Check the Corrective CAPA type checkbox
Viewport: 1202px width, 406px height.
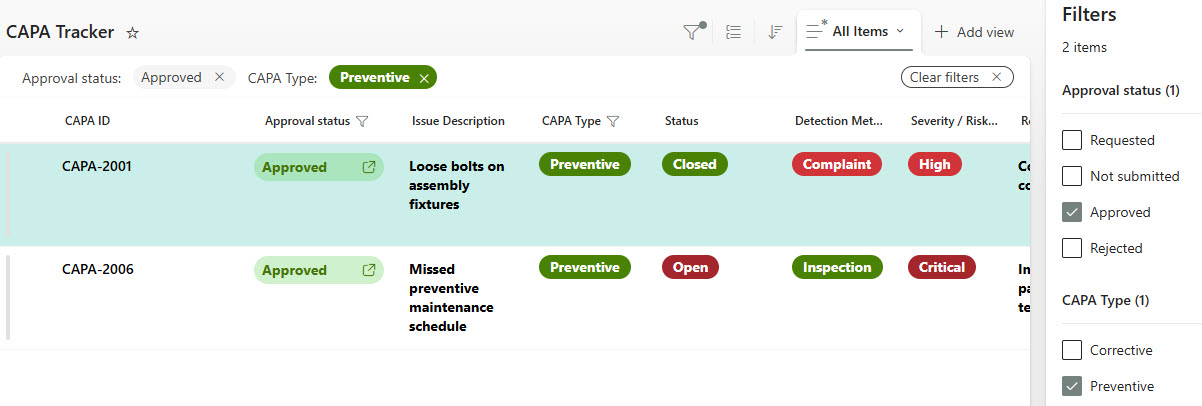[1072, 350]
